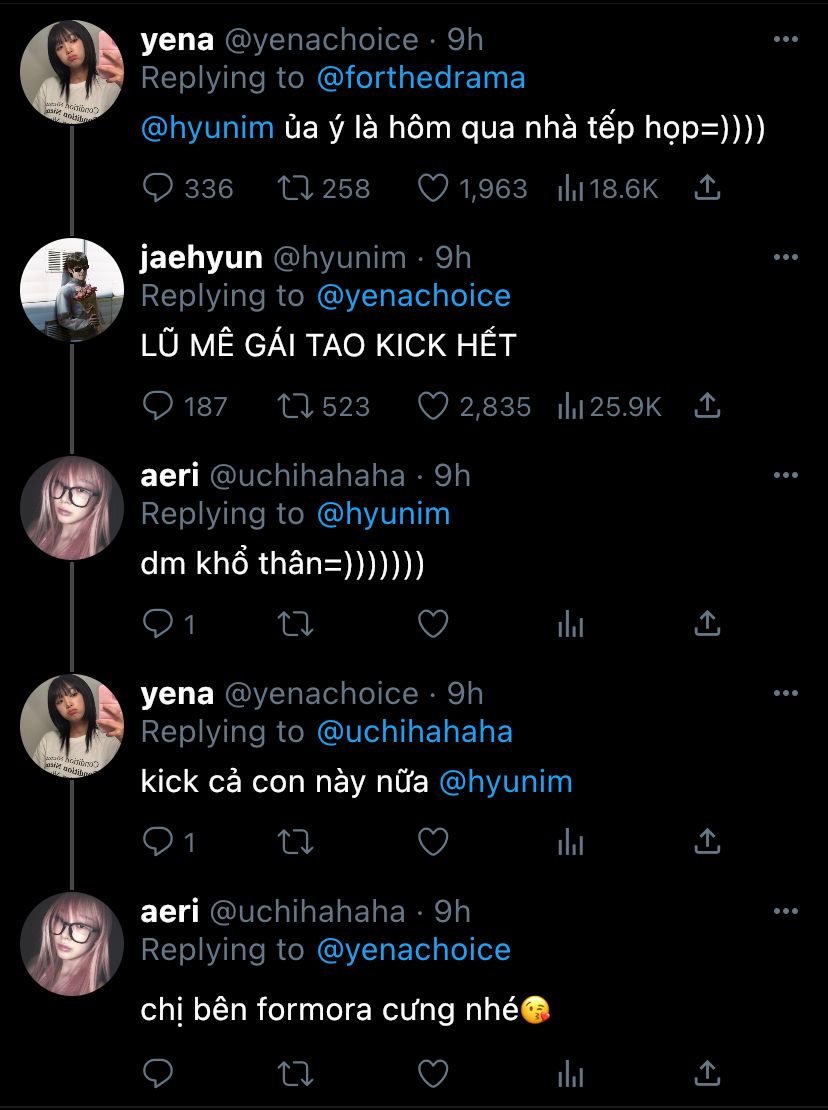Open @hyunim mention in yena's first tweet
The width and height of the screenshot is (828, 1110).
(x=207, y=130)
